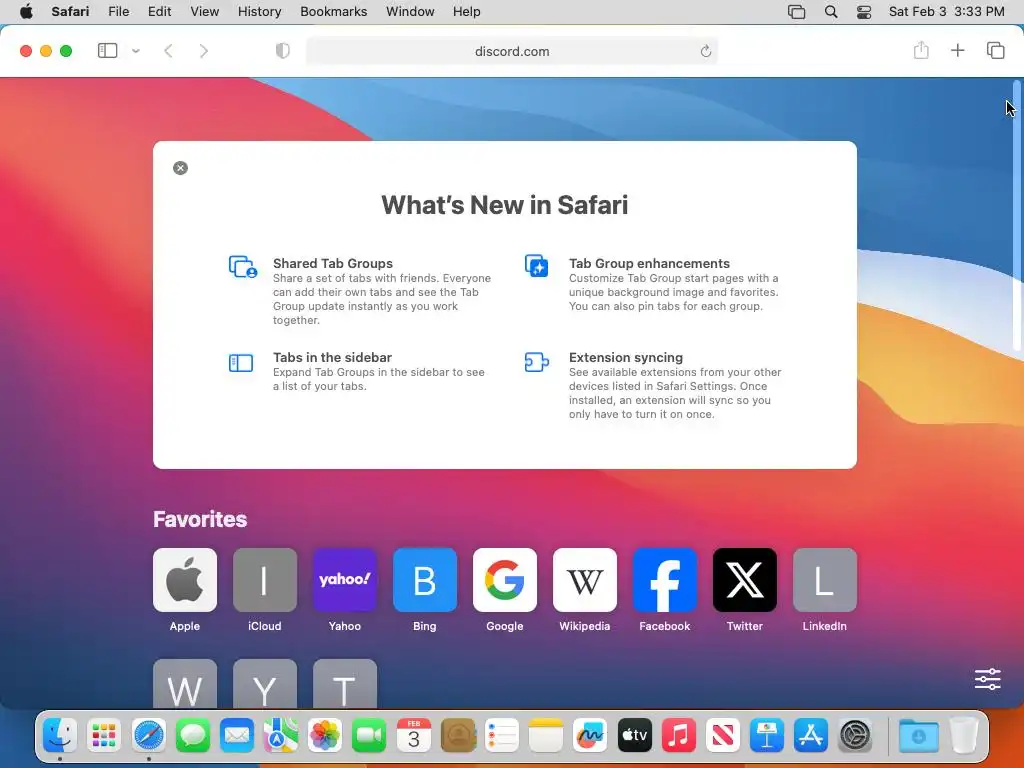
Task: Open the Bing favorite
Action: pyautogui.click(x=424, y=580)
